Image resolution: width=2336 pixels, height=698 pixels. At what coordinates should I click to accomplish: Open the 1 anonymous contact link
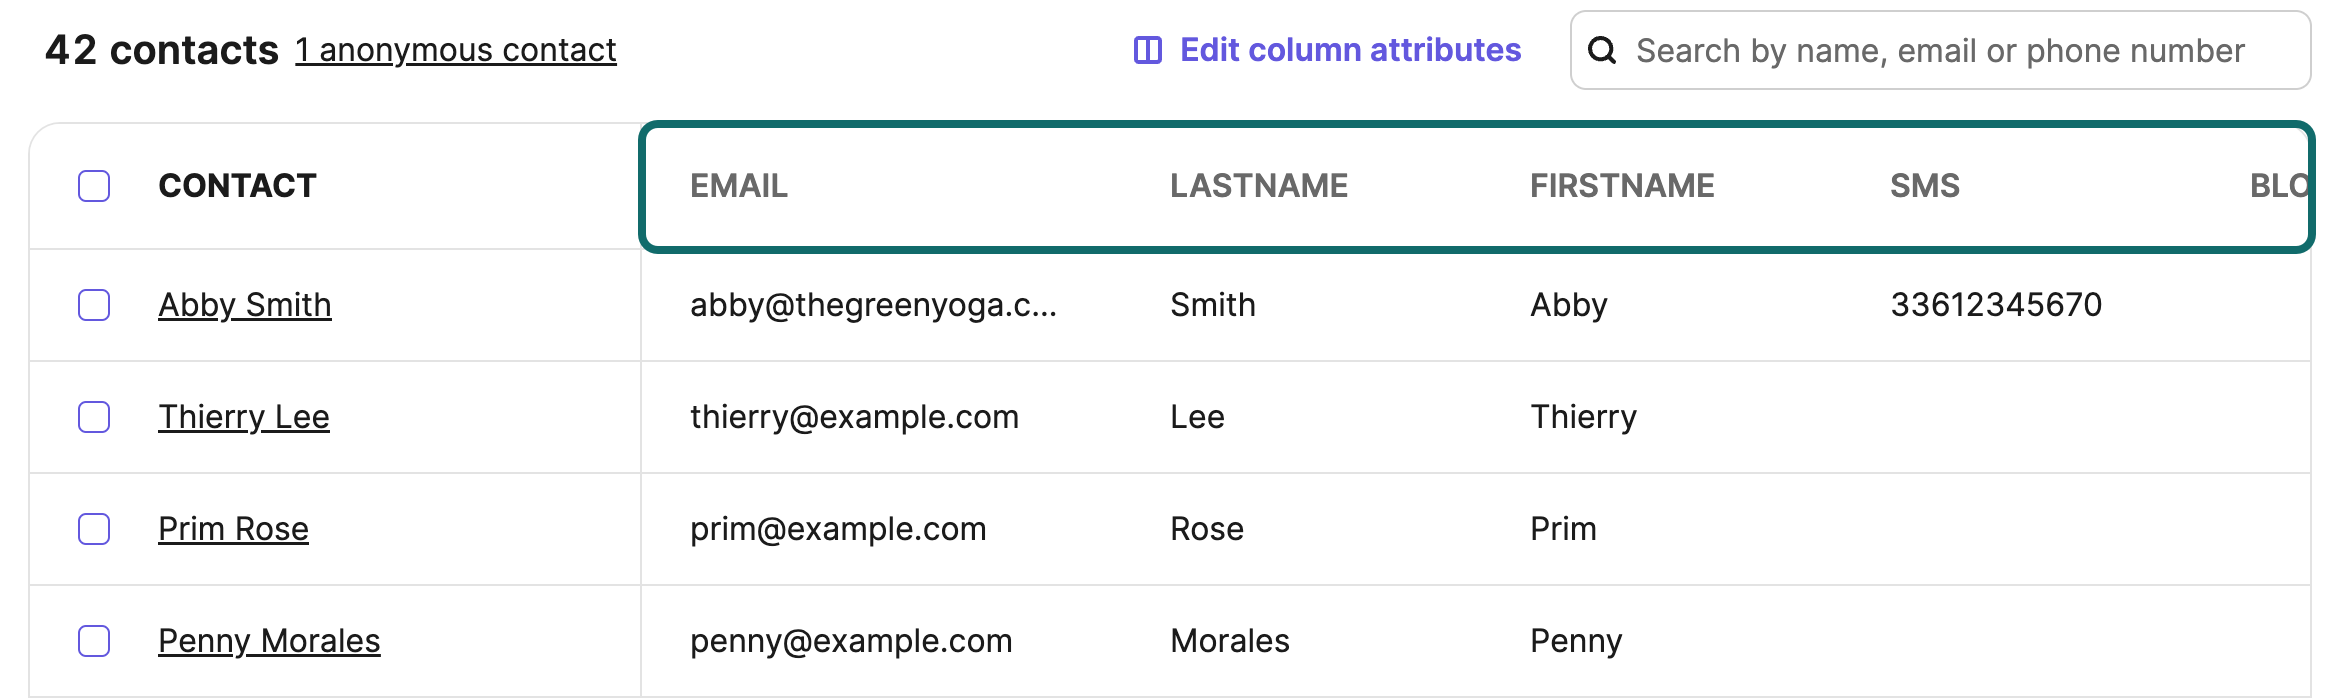455,50
